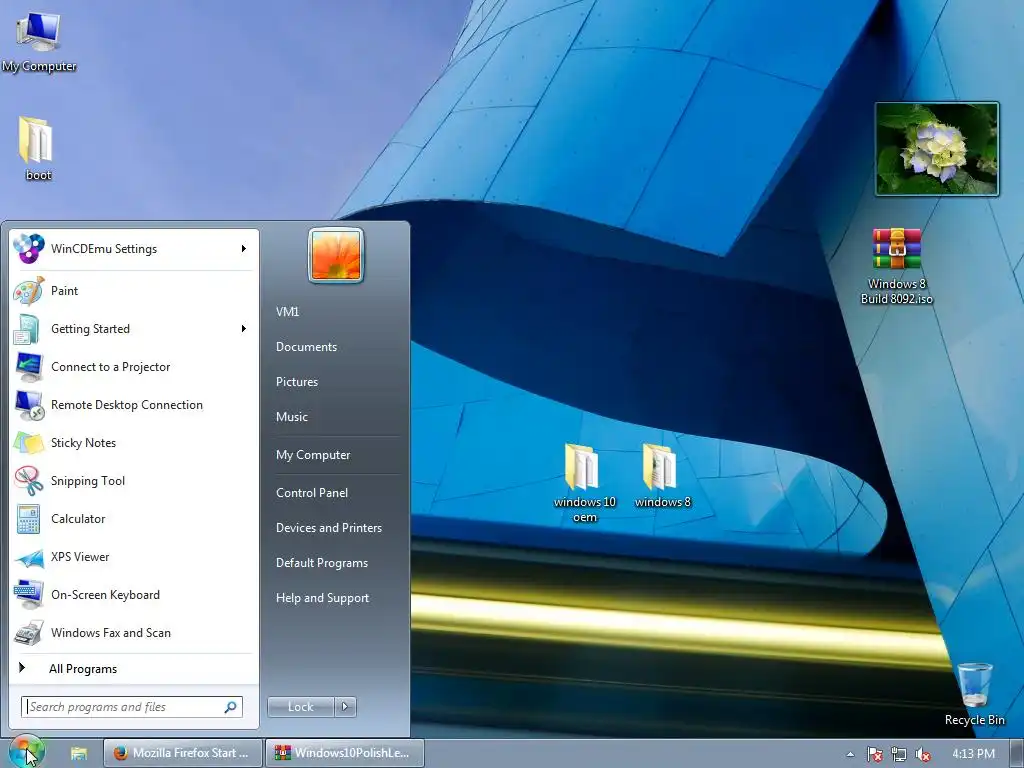Expand Getting Started submenu arrow
The width and height of the screenshot is (1024, 768).
[x=243, y=328]
